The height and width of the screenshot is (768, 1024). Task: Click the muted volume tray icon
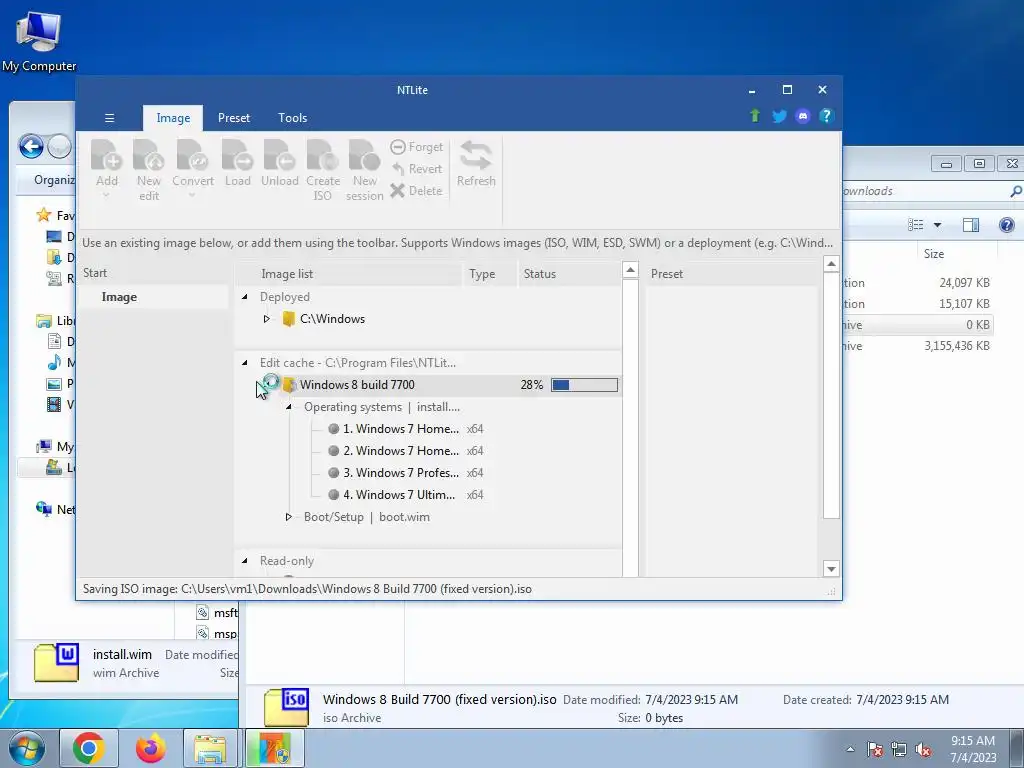tap(923, 750)
